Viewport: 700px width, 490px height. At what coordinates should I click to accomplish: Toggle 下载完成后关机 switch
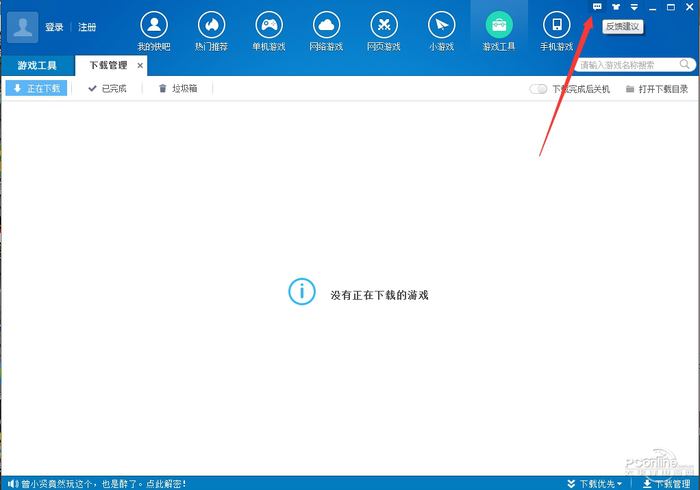[x=538, y=89]
